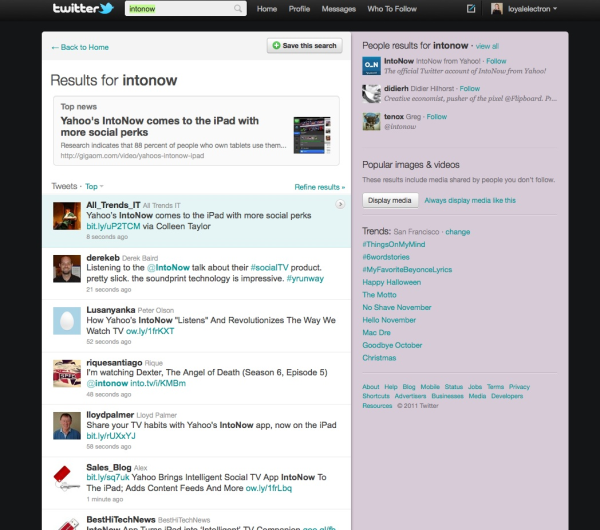Image resolution: width=600 pixels, height=530 pixels.
Task: Enable Always display media like this
Action: 470,200
